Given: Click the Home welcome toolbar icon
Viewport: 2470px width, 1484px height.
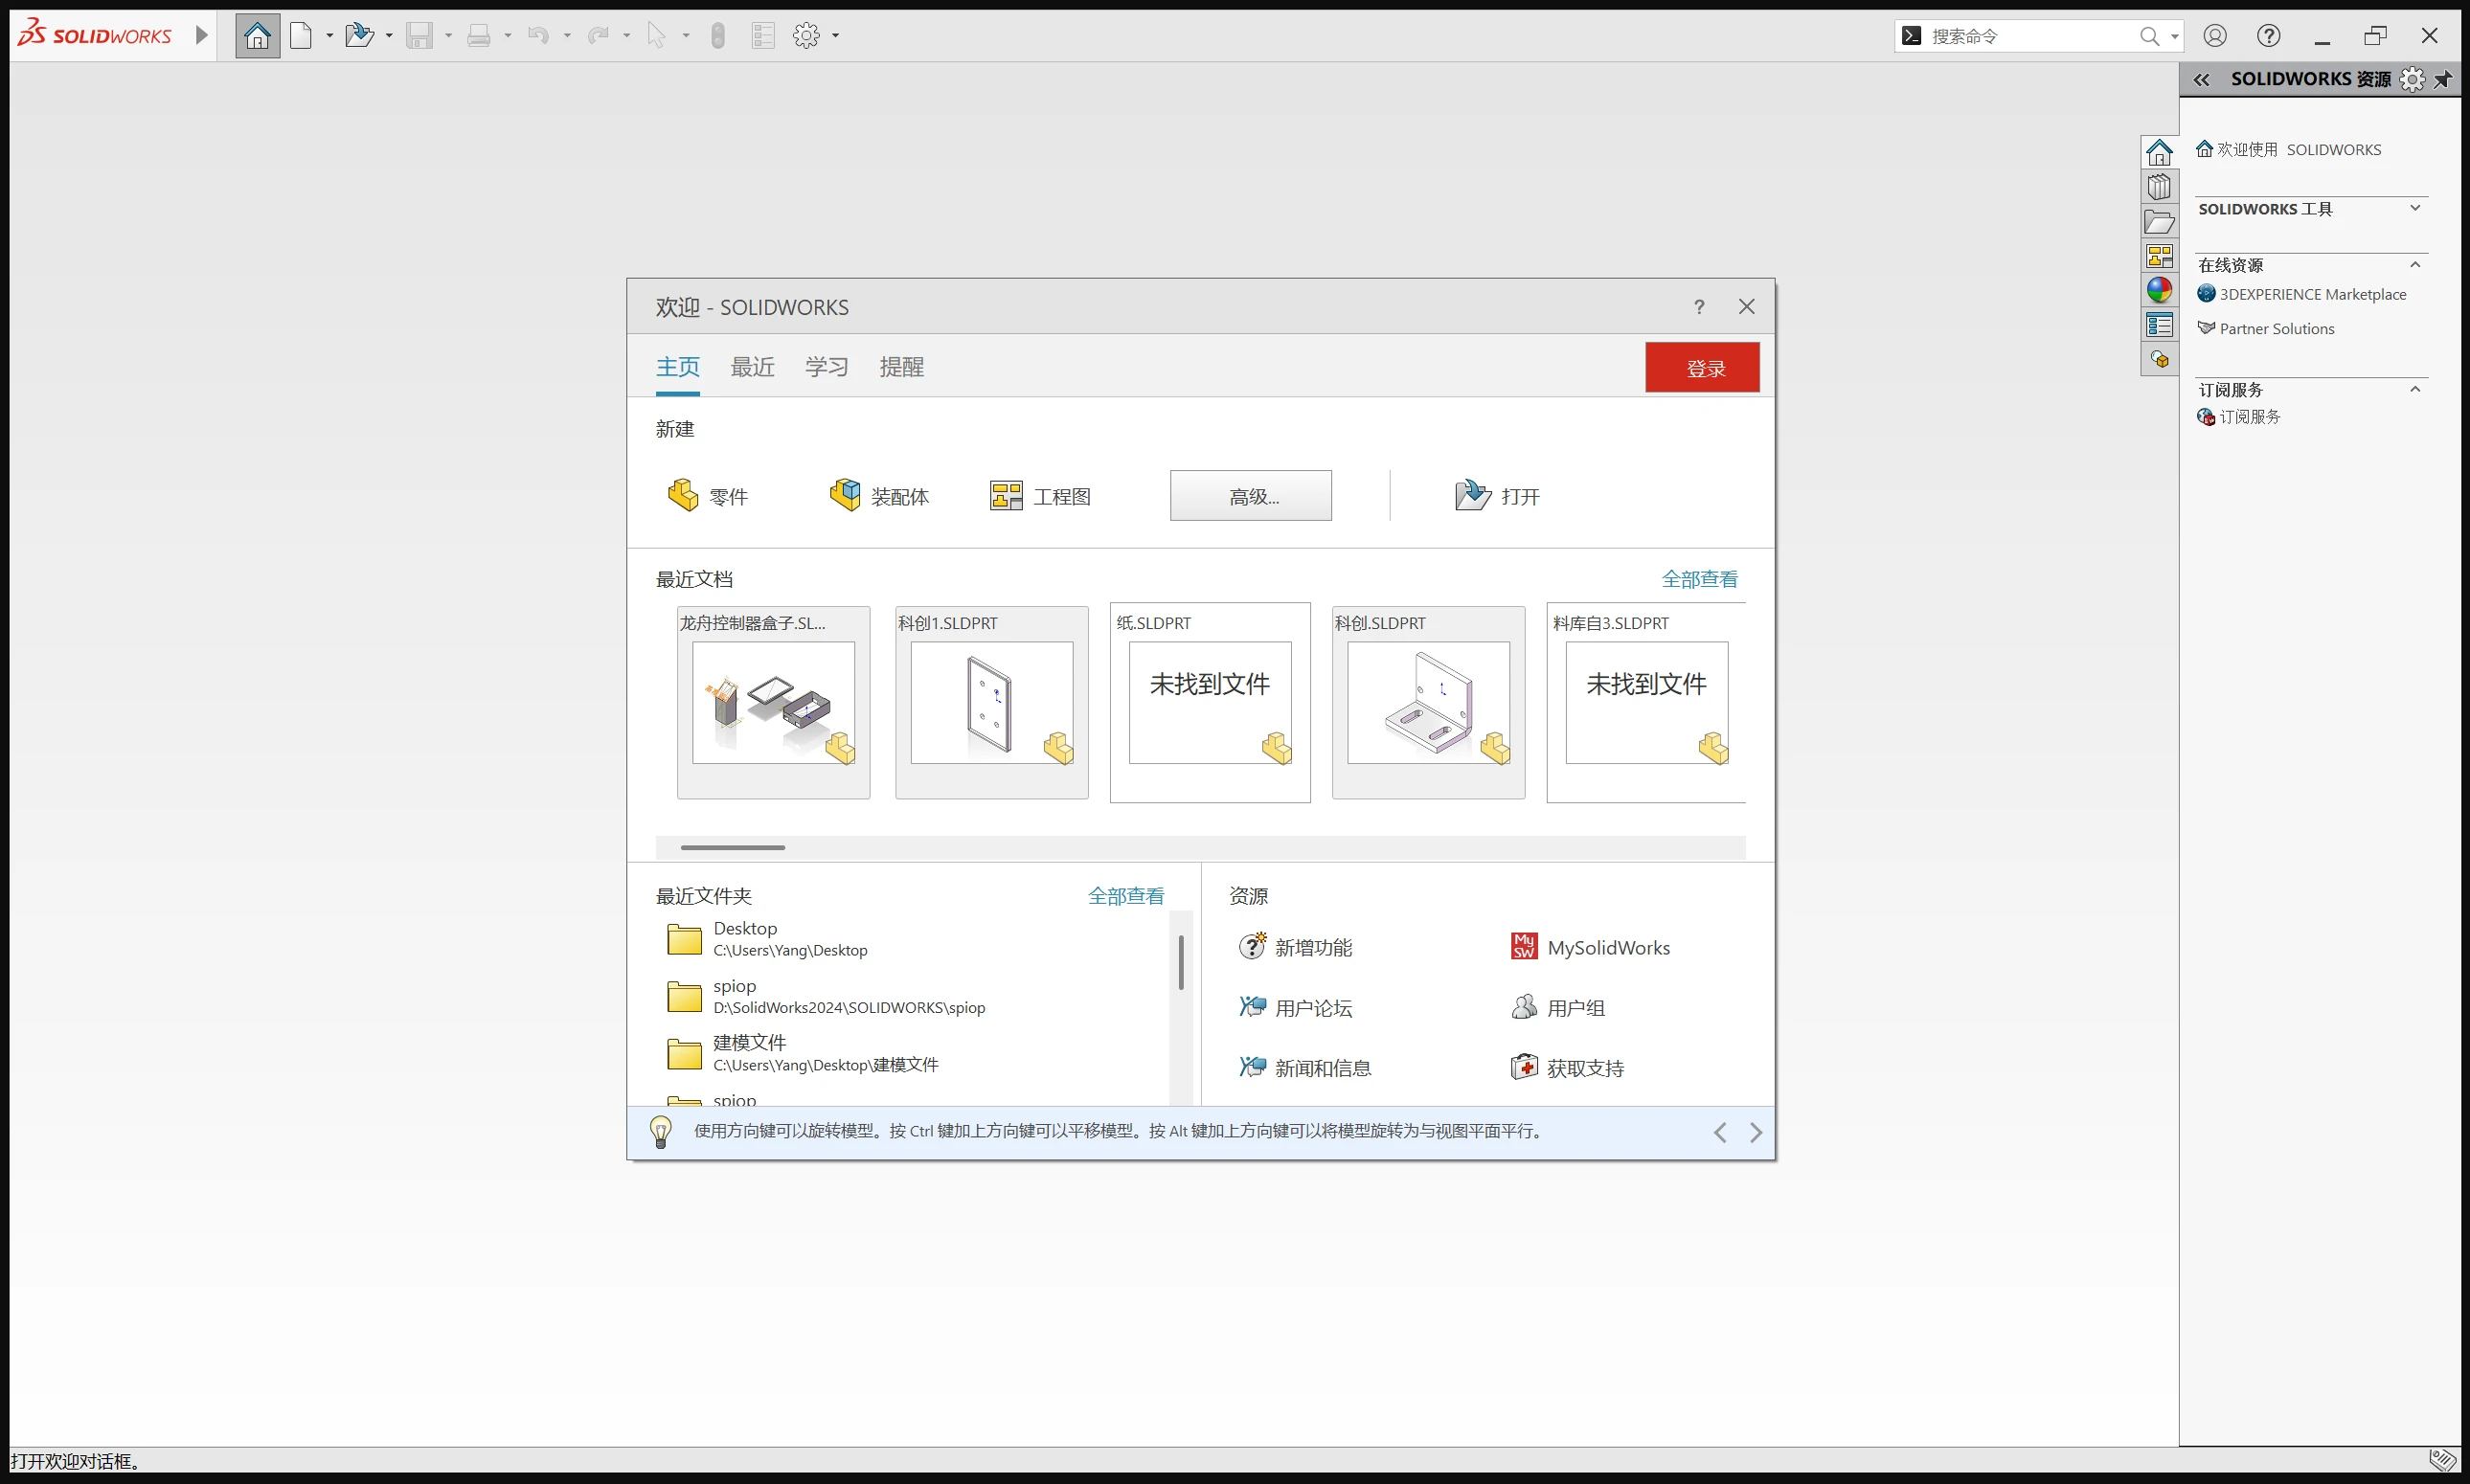Looking at the screenshot, I should 257,36.
